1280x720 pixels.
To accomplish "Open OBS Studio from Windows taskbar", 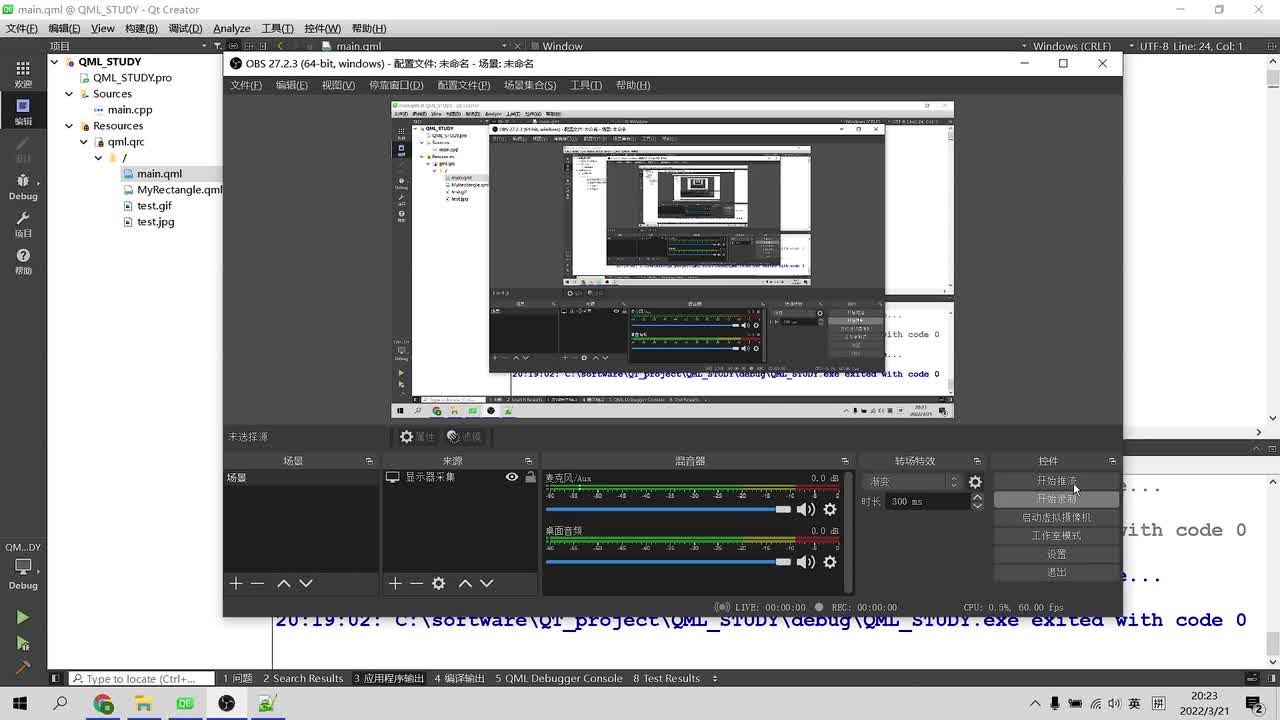I will 226,704.
